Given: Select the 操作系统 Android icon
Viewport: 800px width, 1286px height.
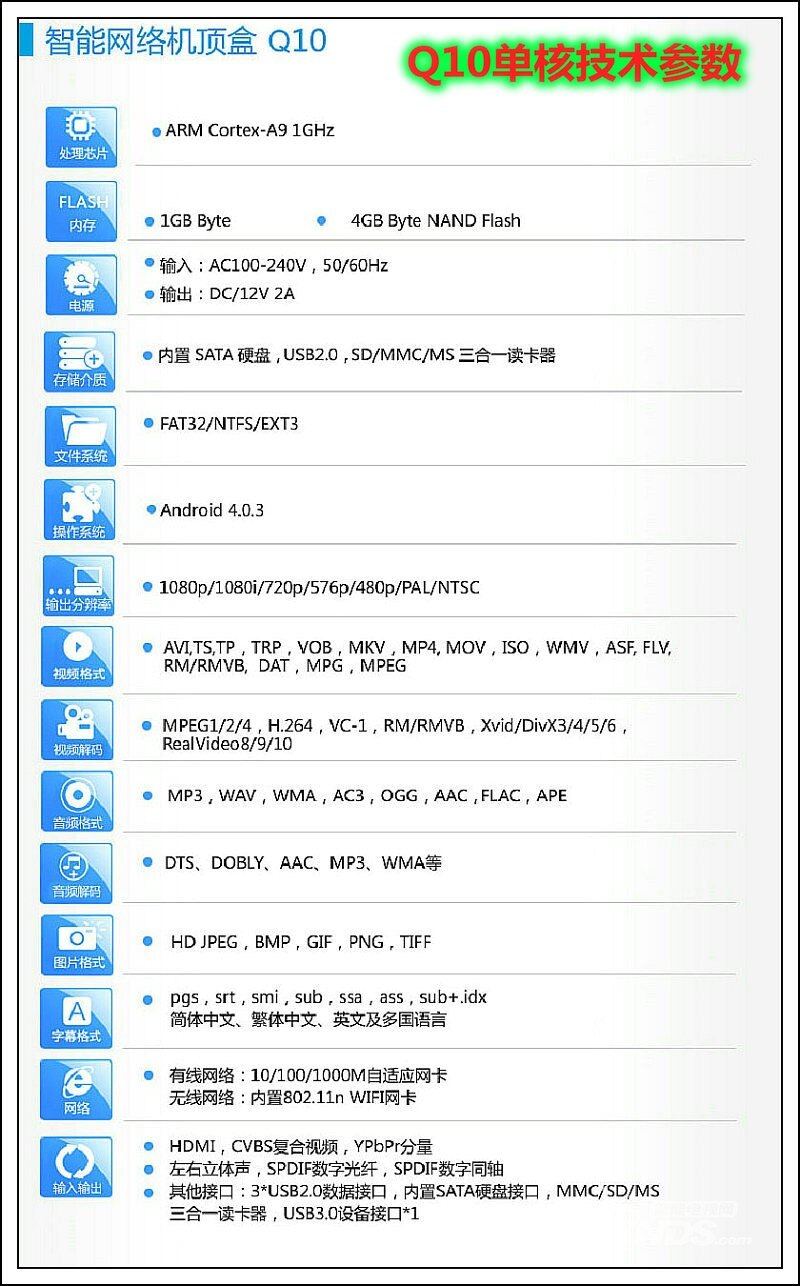Looking at the screenshot, I should click(x=80, y=510).
